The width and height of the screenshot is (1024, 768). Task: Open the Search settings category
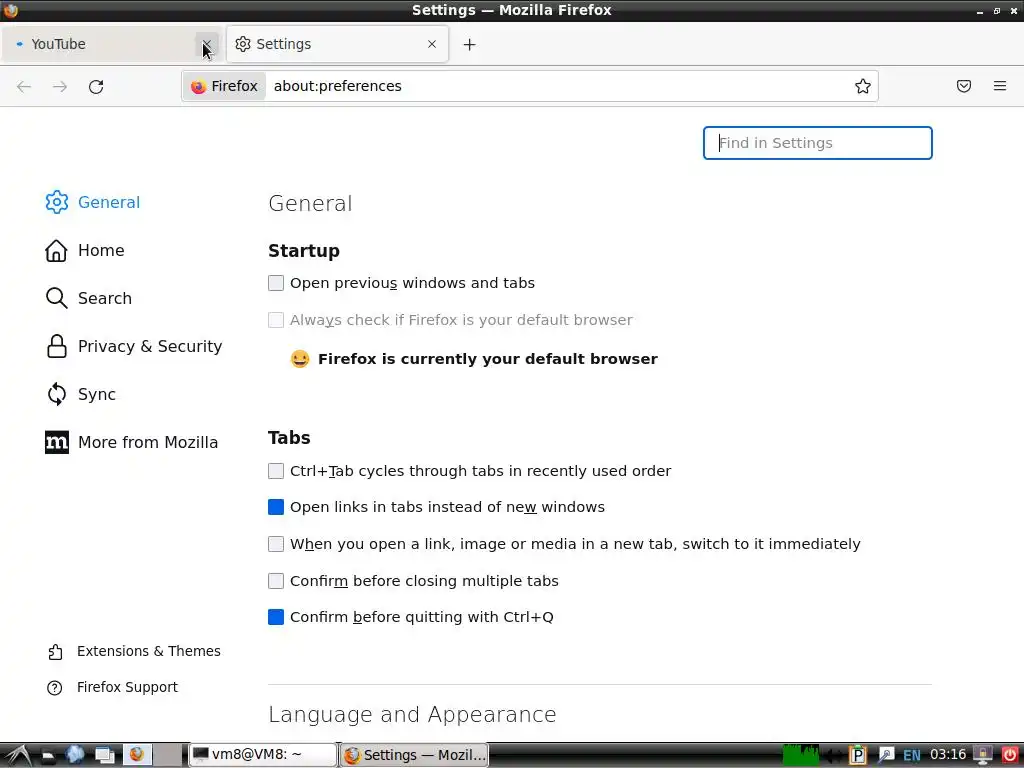pyautogui.click(x=89, y=298)
